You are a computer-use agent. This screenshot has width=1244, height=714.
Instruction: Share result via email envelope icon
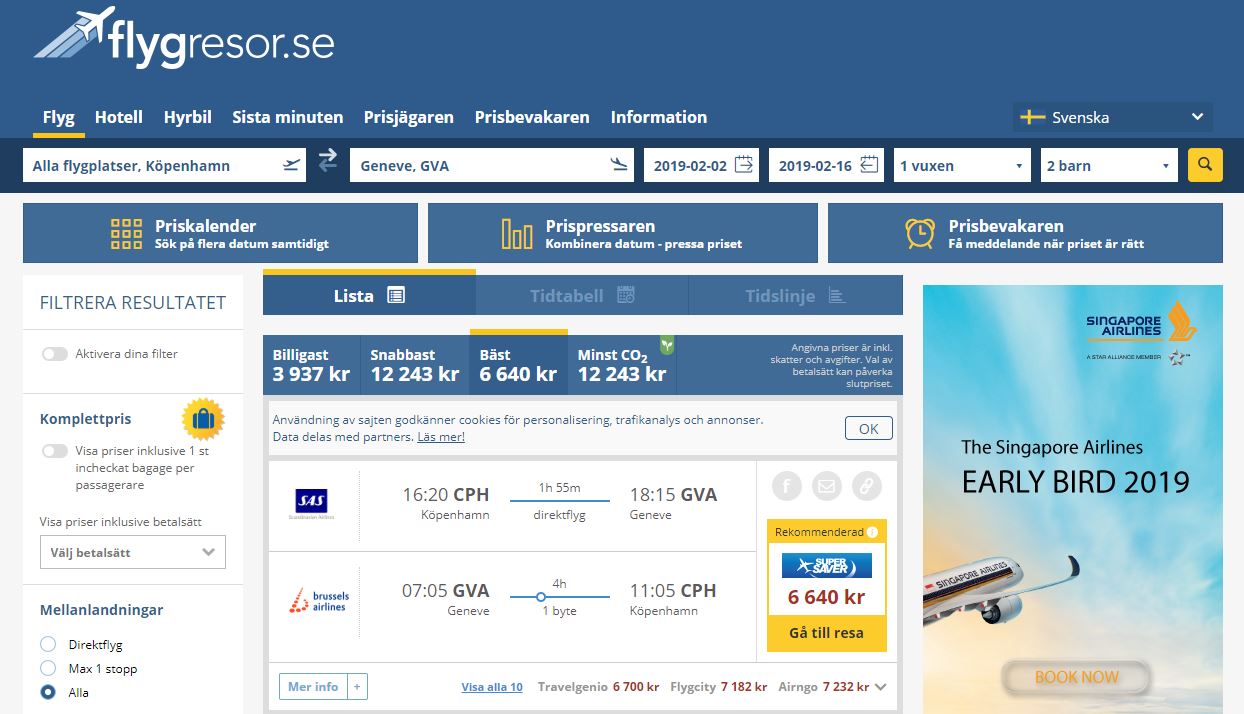pos(826,486)
